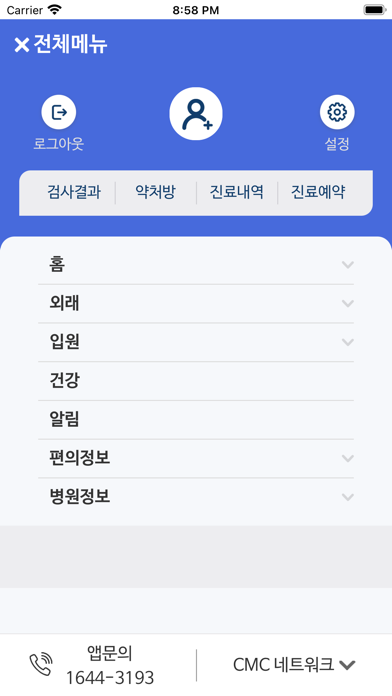Check the battery icon in status bar
392x696 pixels.
tap(375, 10)
